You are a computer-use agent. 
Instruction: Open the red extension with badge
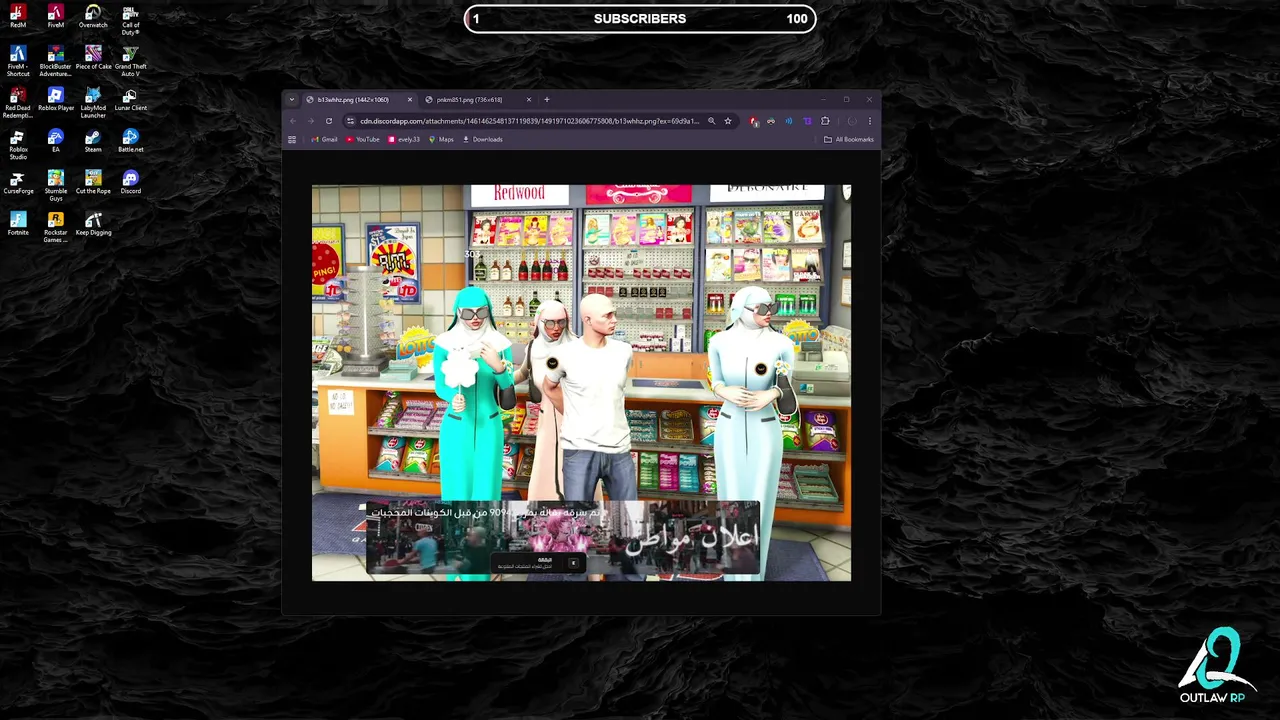tap(754, 121)
